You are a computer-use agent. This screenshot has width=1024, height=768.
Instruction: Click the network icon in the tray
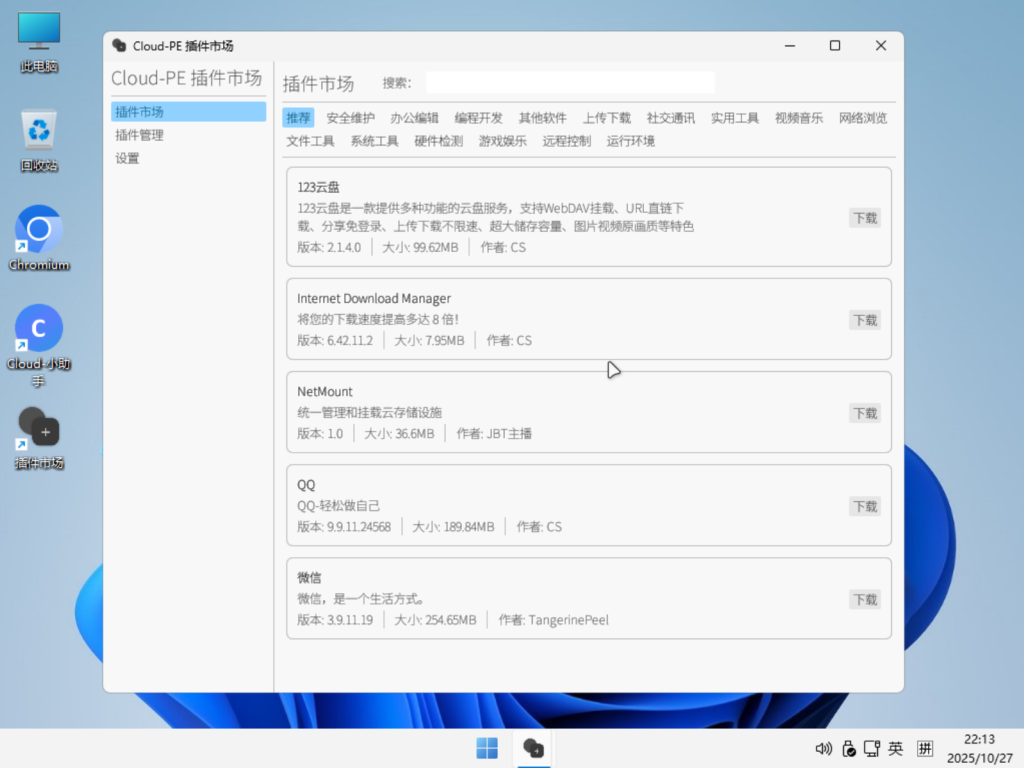871,748
